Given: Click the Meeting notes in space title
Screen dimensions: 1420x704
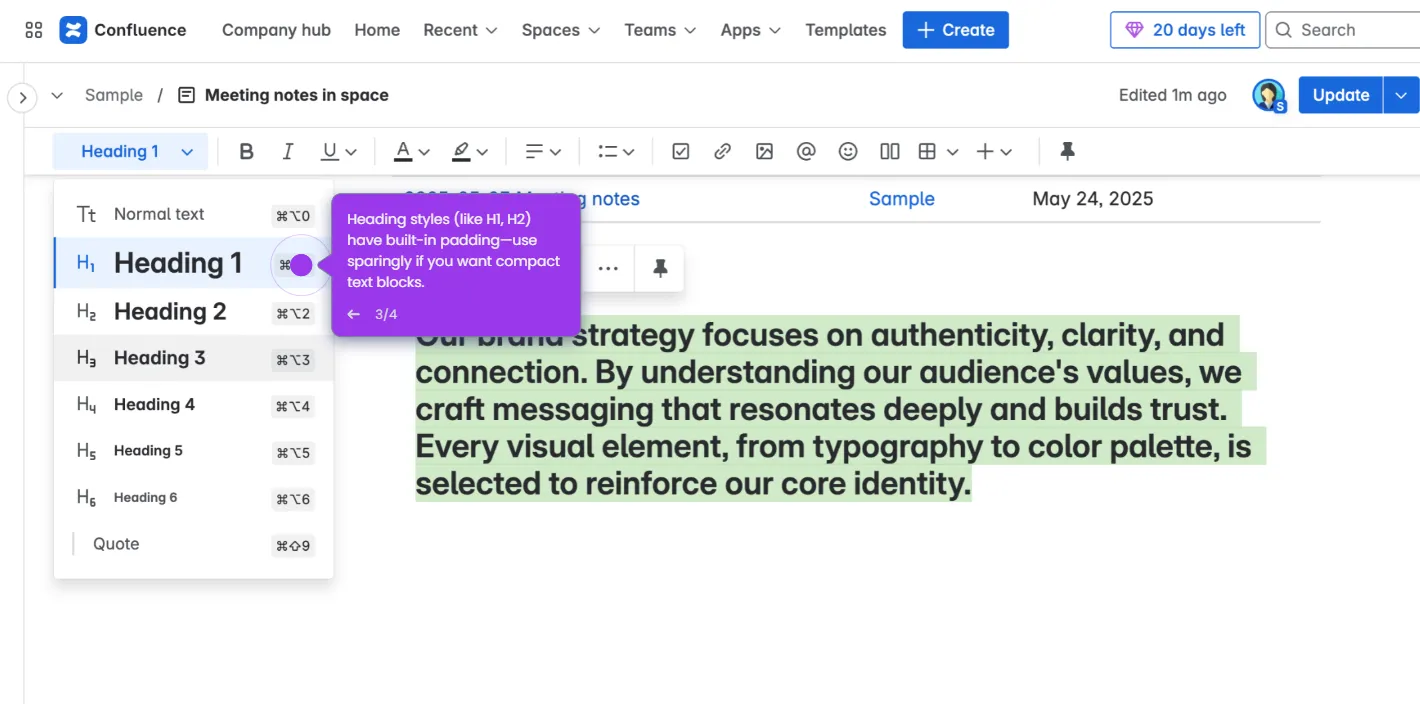Looking at the screenshot, I should (x=297, y=95).
